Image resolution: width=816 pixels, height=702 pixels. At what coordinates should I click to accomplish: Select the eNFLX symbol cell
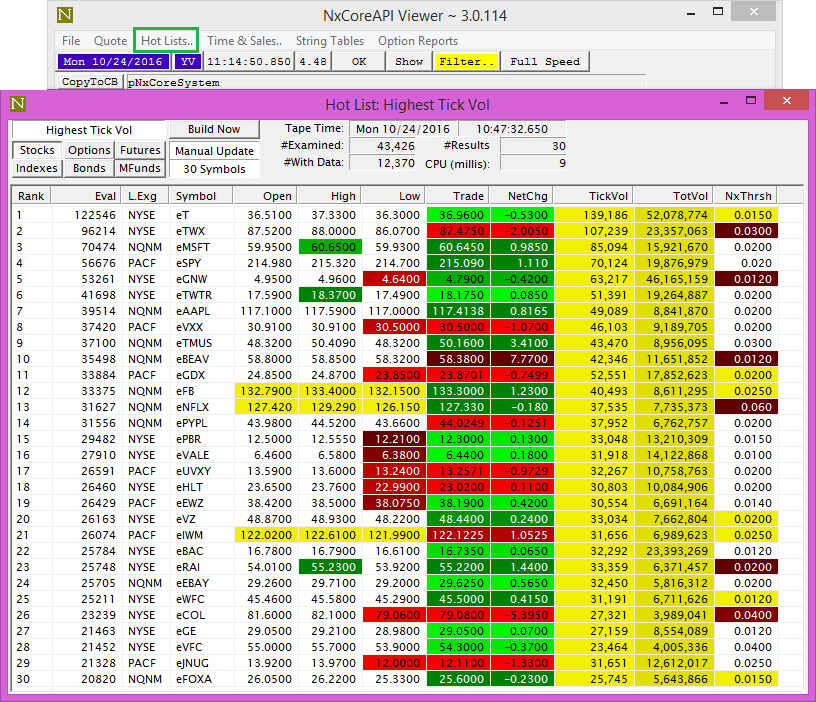pyautogui.click(x=201, y=407)
